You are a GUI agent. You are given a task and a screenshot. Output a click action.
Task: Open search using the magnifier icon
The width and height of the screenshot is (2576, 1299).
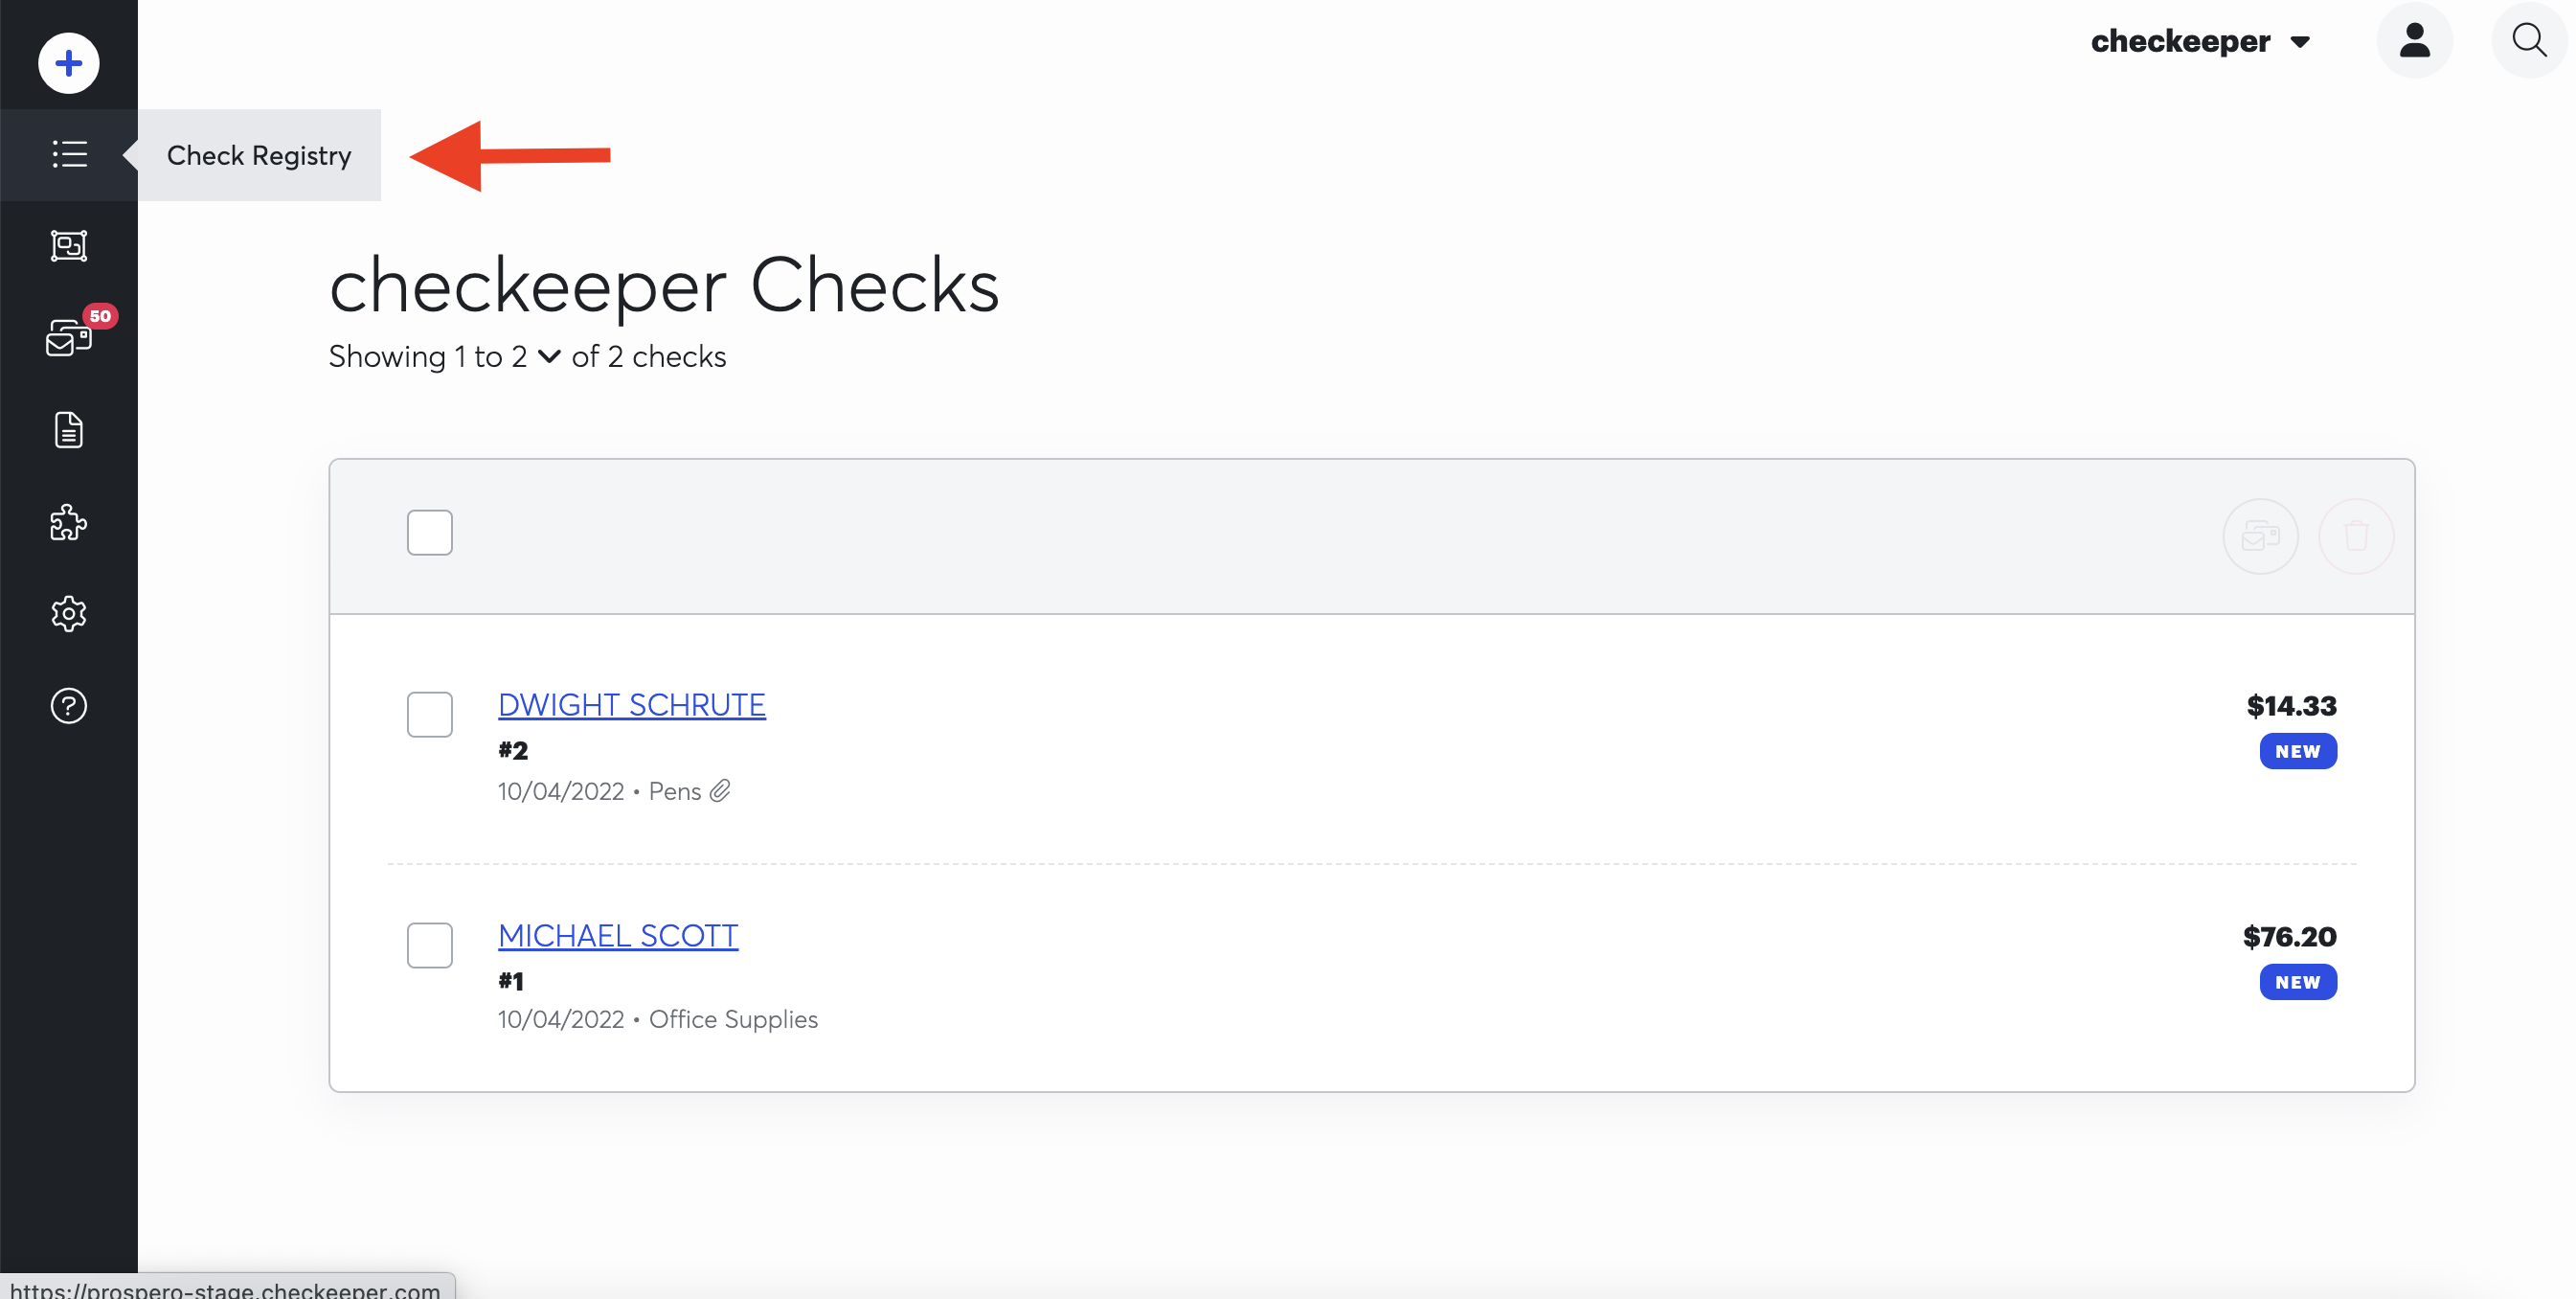(2529, 40)
